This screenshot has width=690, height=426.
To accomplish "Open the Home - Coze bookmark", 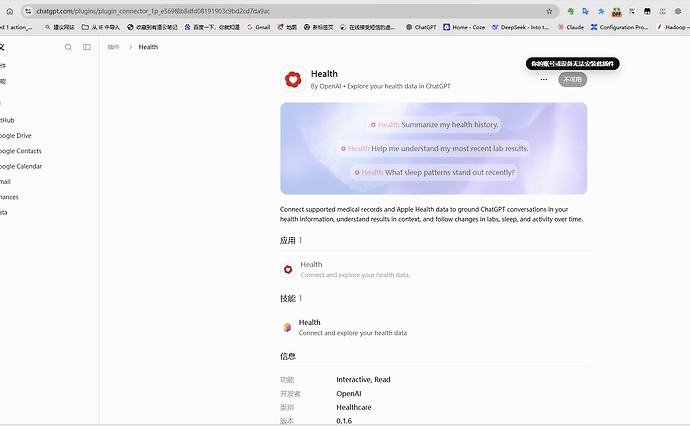I will (x=464, y=27).
